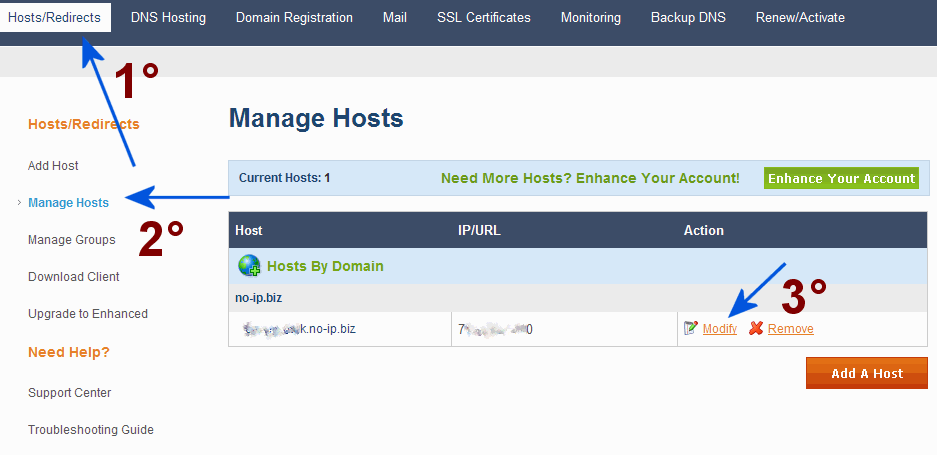Click Download Client sidebar link
This screenshot has width=937, height=455.
74,277
